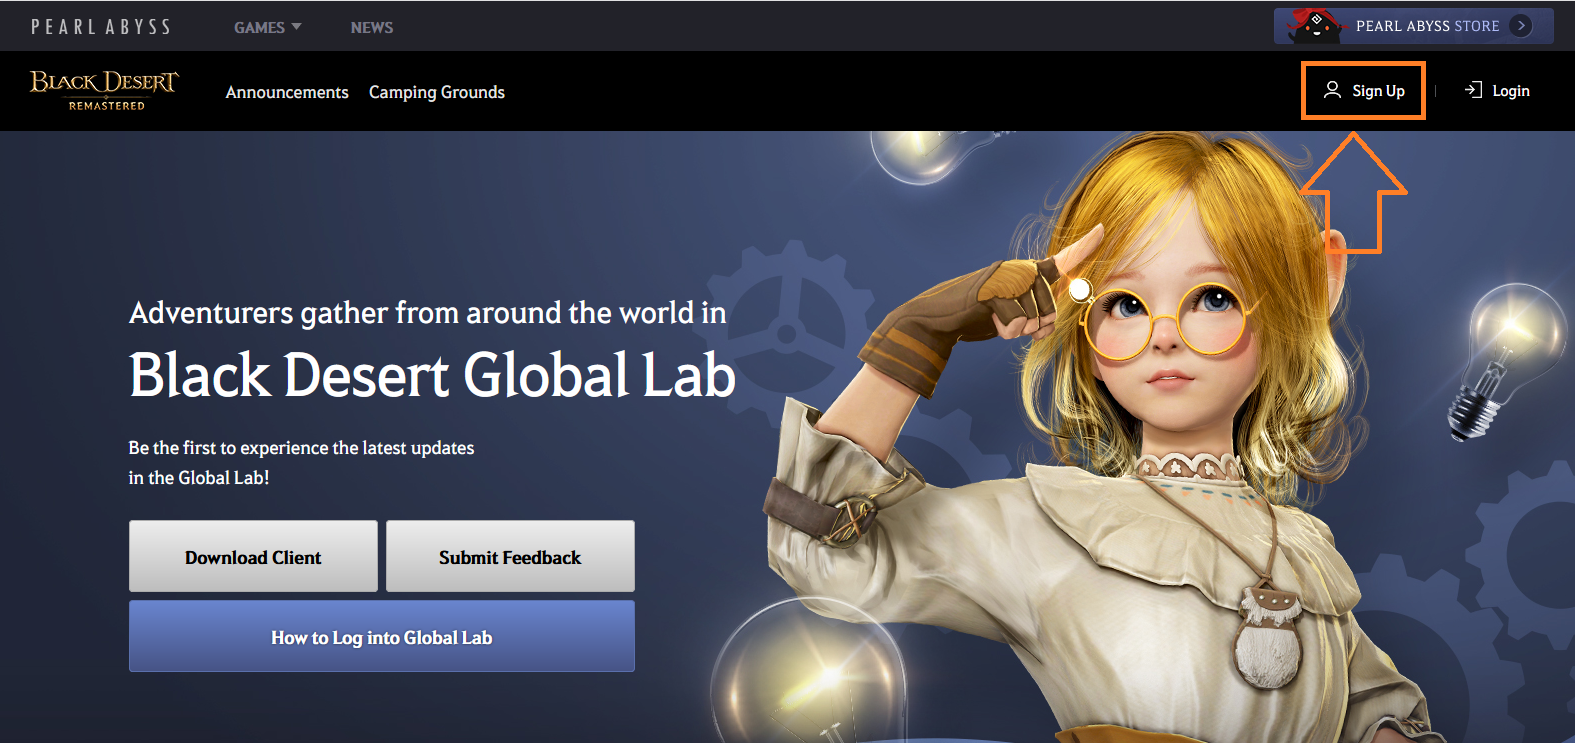Open the NEWS menu item
The width and height of the screenshot is (1575, 743).
pyautogui.click(x=372, y=27)
